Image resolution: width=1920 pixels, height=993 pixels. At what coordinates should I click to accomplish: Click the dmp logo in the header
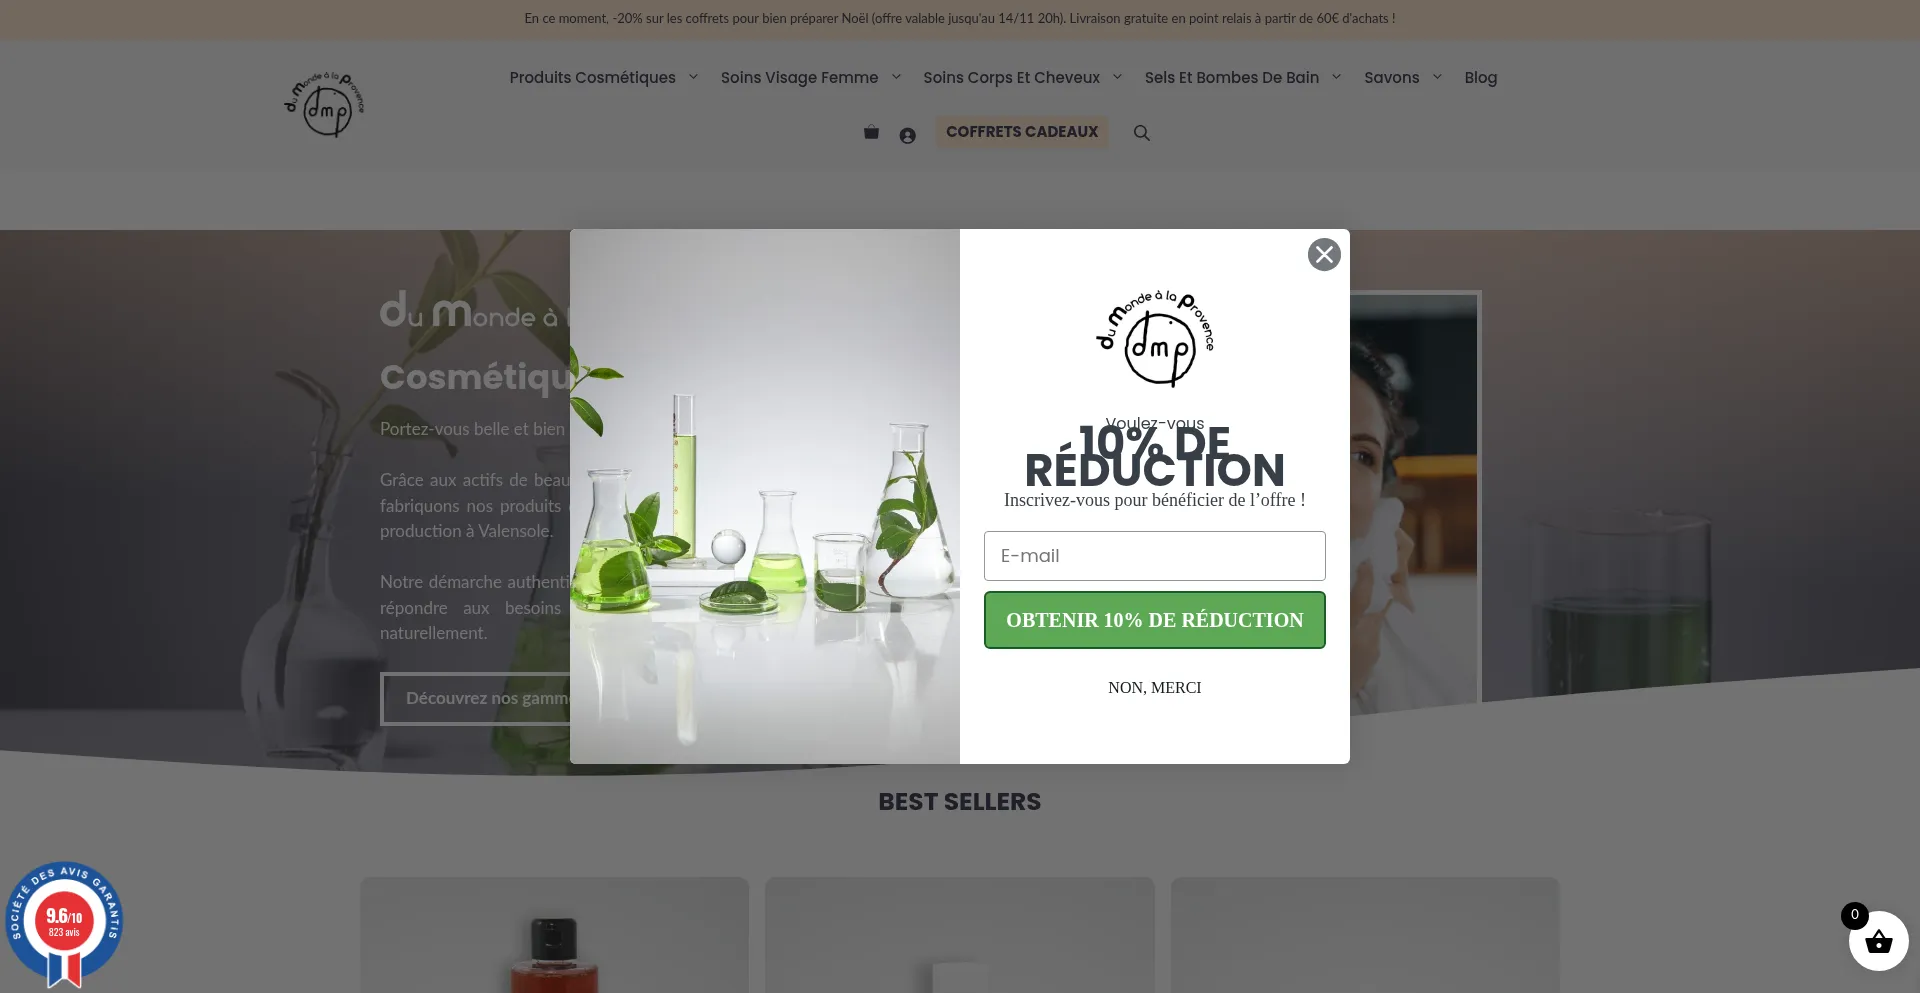tap(325, 104)
